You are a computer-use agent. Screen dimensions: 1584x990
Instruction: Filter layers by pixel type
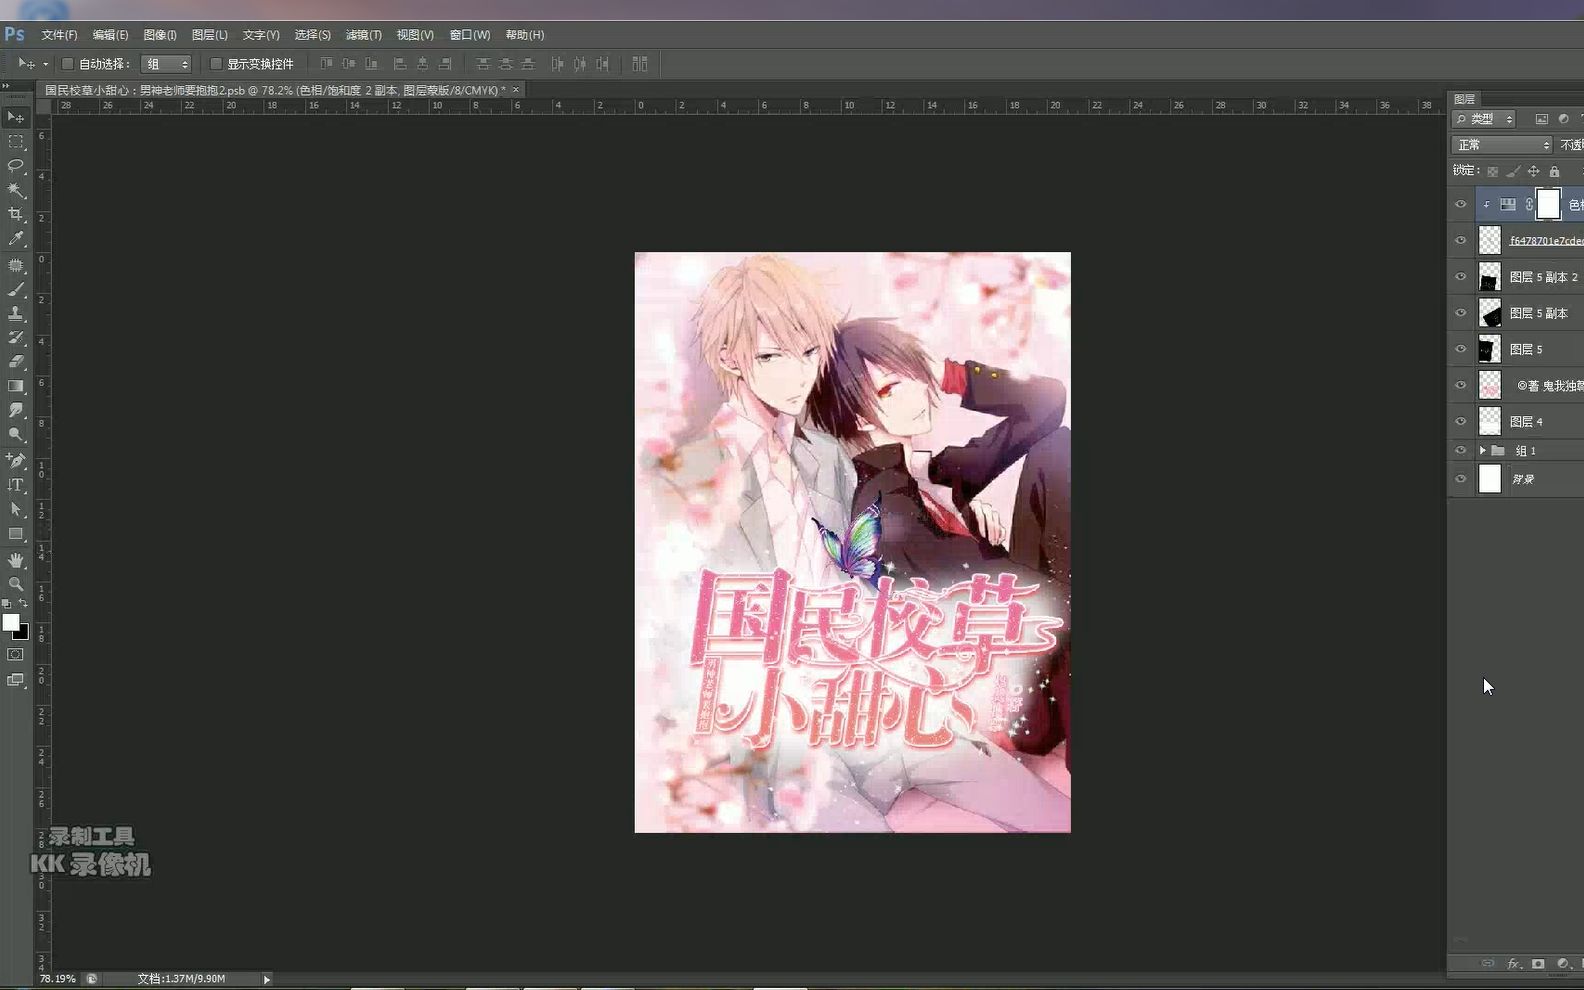click(1541, 119)
